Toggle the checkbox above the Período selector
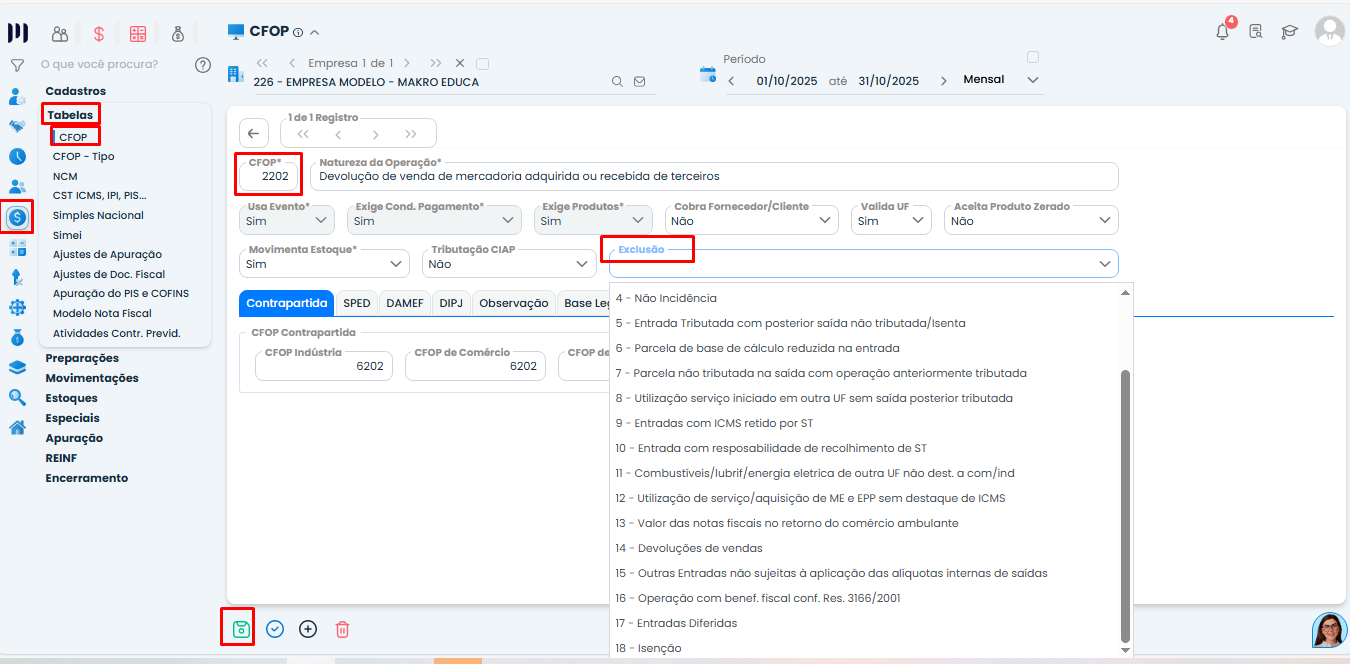Screen dimensions: 1350x664 click(1033, 57)
